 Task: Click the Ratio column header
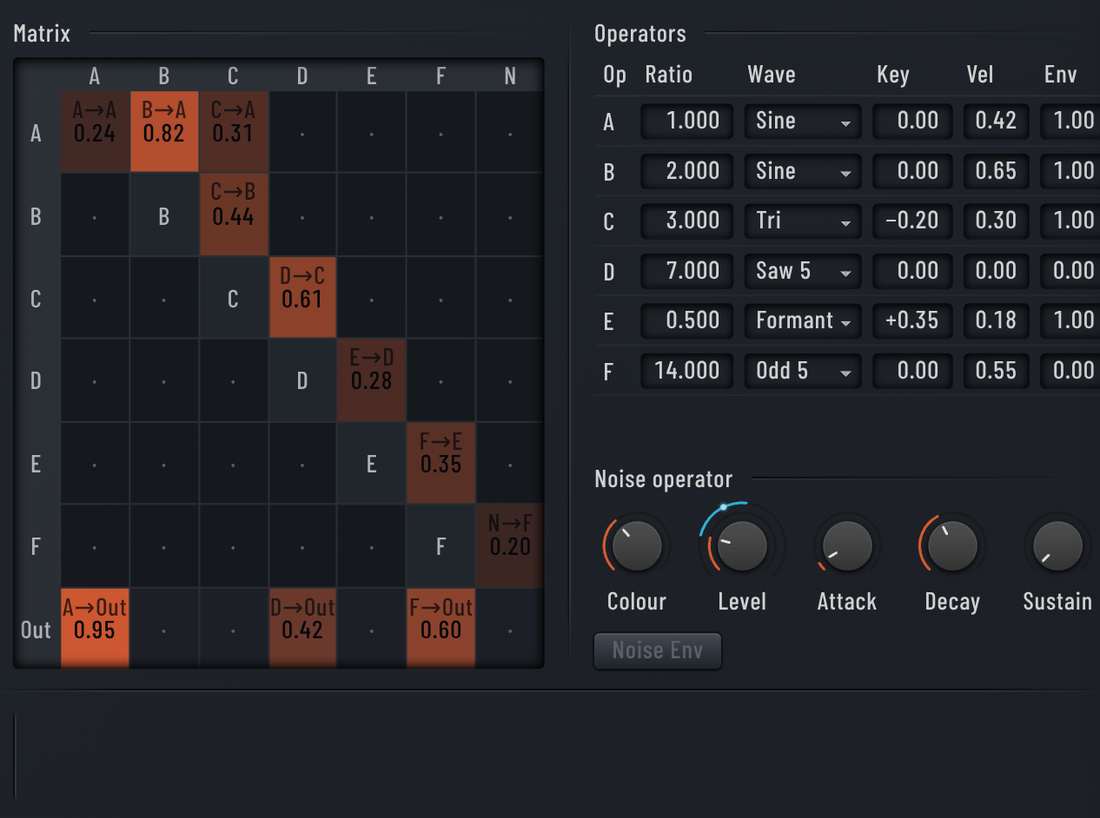pyautogui.click(x=669, y=75)
